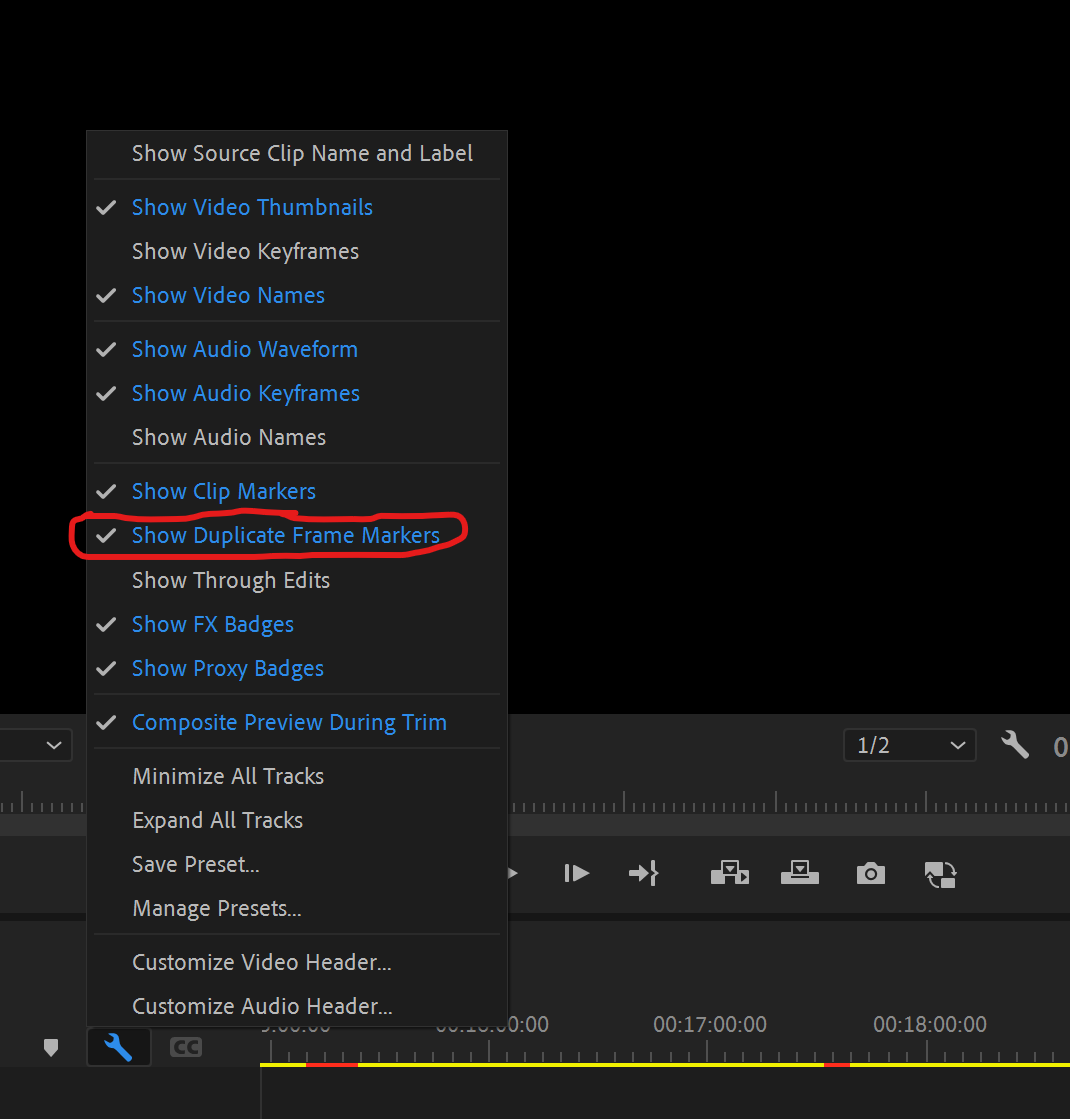The image size is (1070, 1120).
Task: Open the 1/2 playback resolution dropdown
Action: click(909, 745)
